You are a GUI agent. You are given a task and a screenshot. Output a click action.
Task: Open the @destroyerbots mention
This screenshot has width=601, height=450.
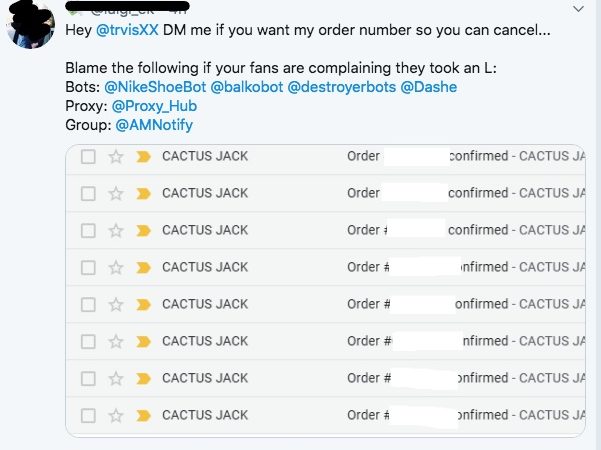coord(341,88)
